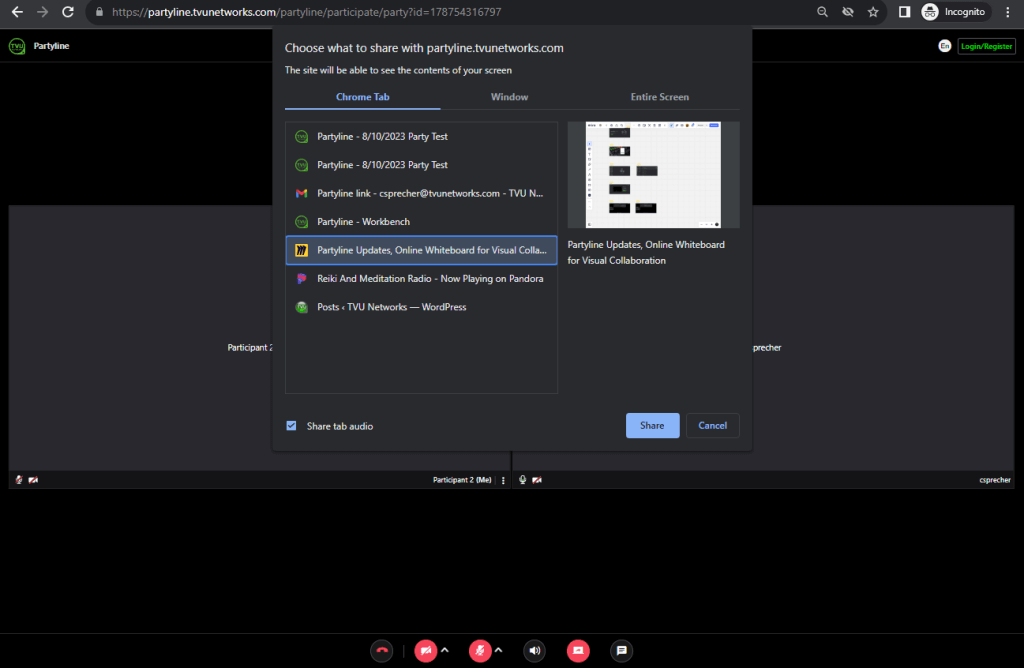
Task: Toggle the browser side panel icon
Action: point(904,12)
